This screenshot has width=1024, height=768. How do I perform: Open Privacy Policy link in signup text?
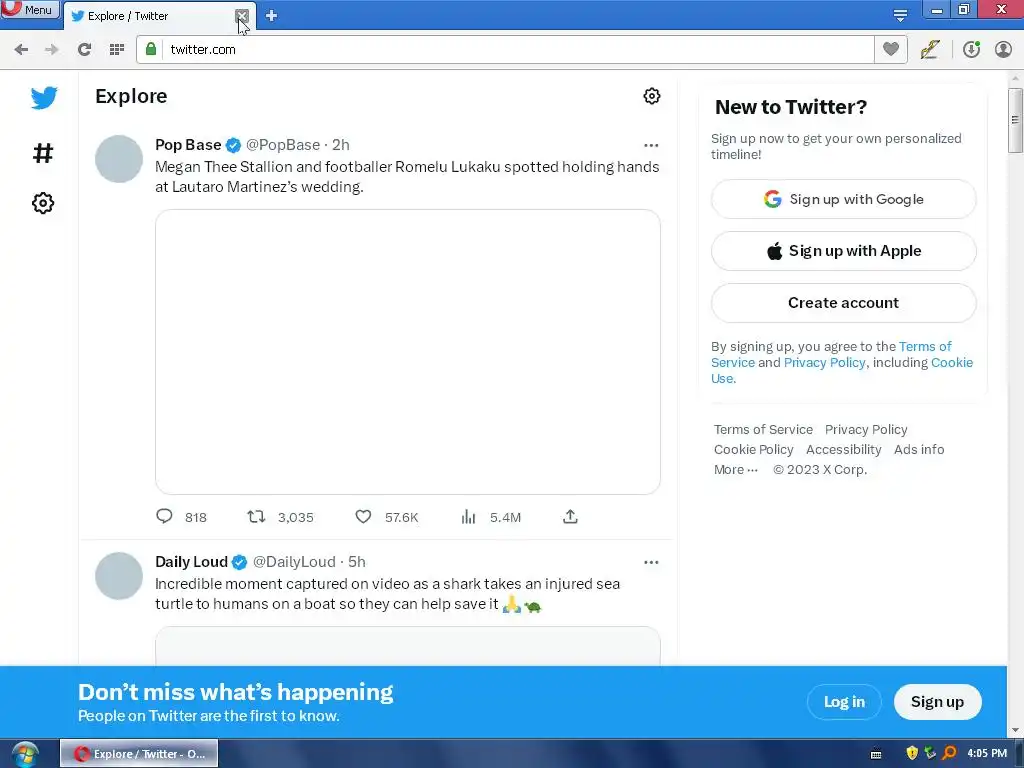pos(824,362)
